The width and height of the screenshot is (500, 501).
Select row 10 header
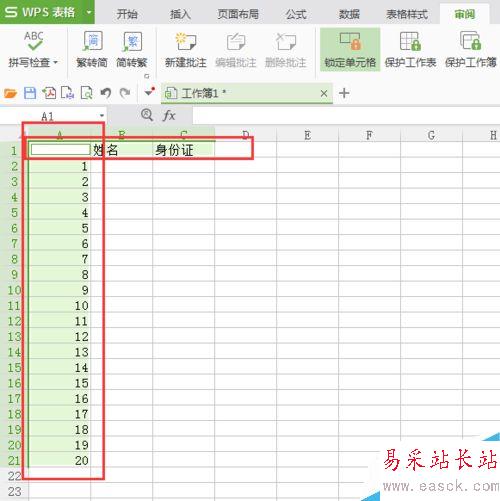(x=14, y=290)
